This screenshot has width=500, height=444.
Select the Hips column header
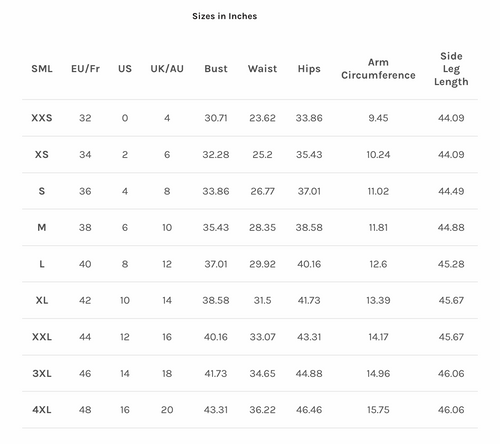click(309, 69)
